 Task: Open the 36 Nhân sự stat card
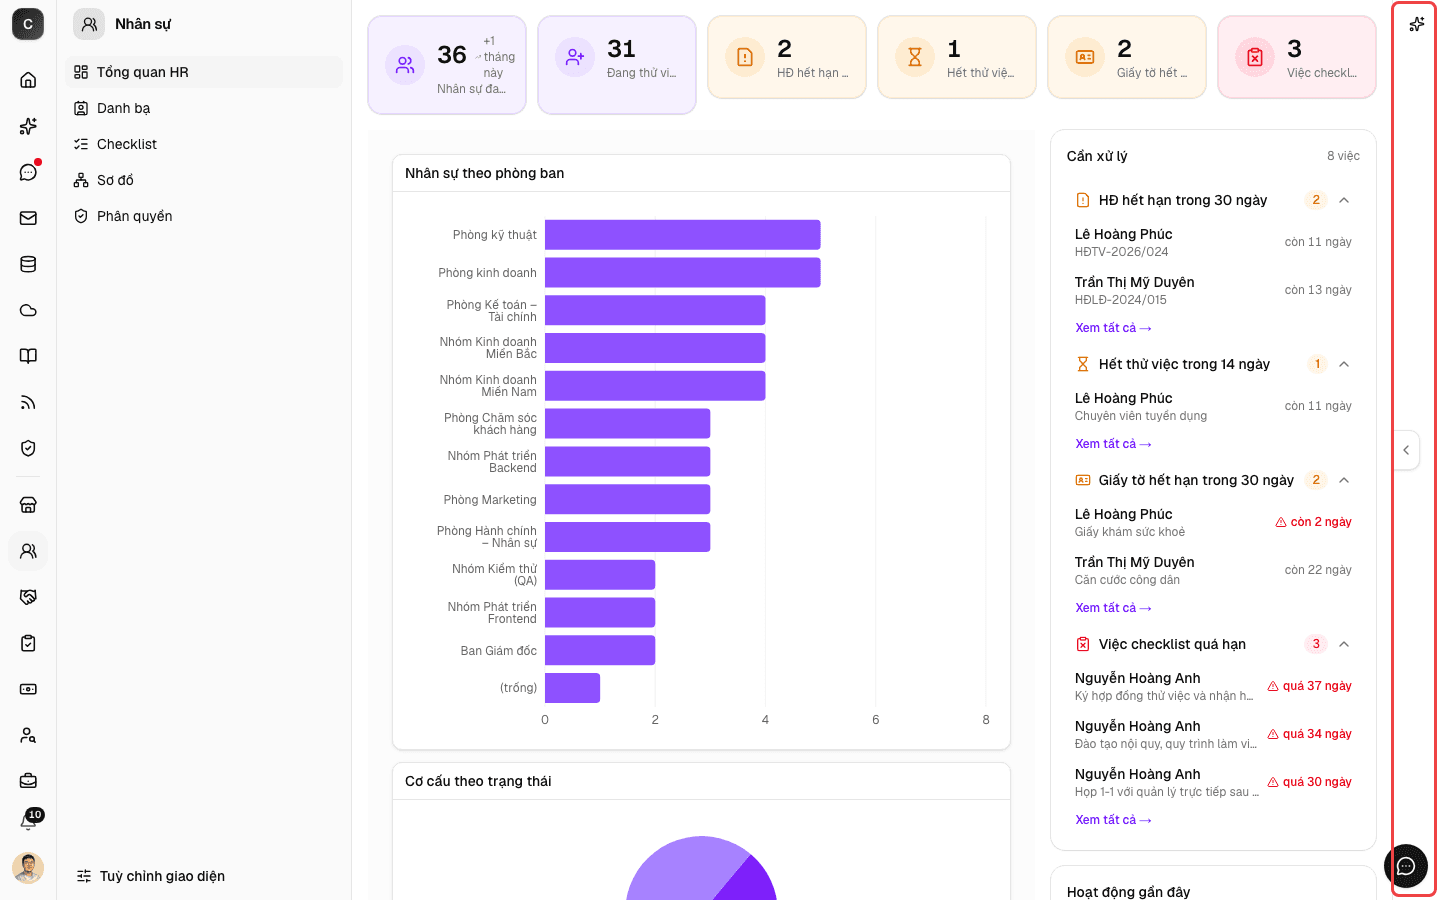click(x=447, y=65)
